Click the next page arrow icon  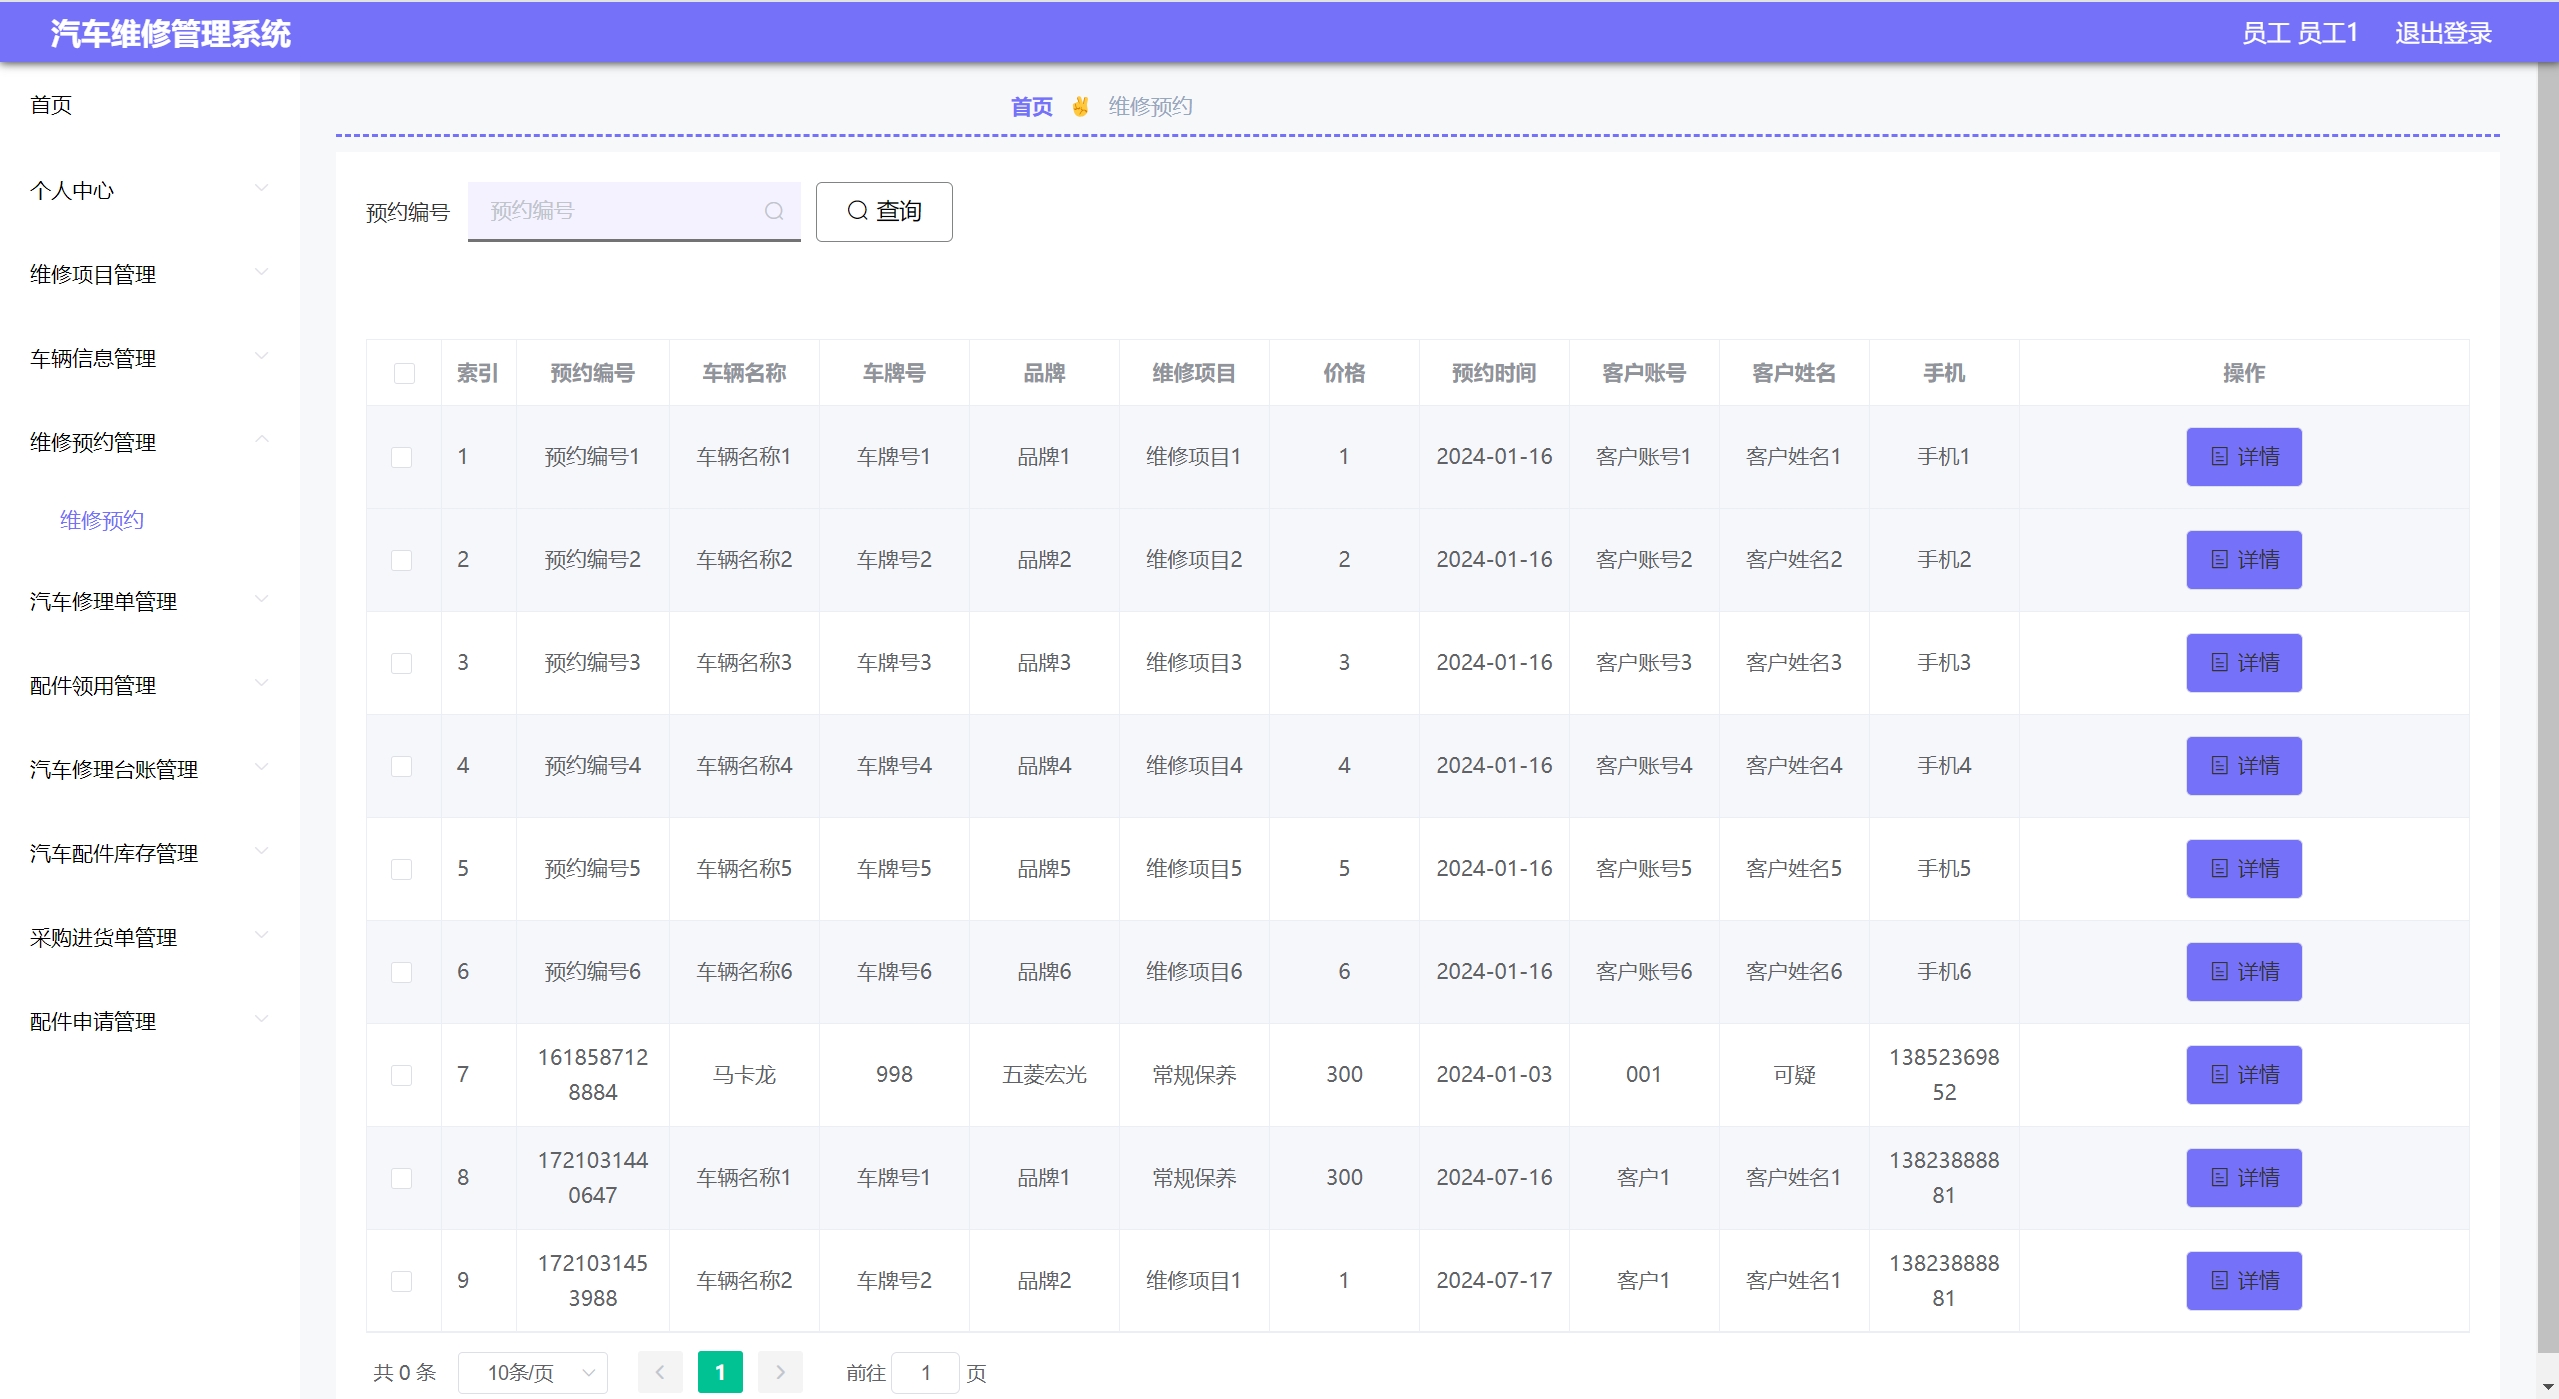pos(780,1372)
